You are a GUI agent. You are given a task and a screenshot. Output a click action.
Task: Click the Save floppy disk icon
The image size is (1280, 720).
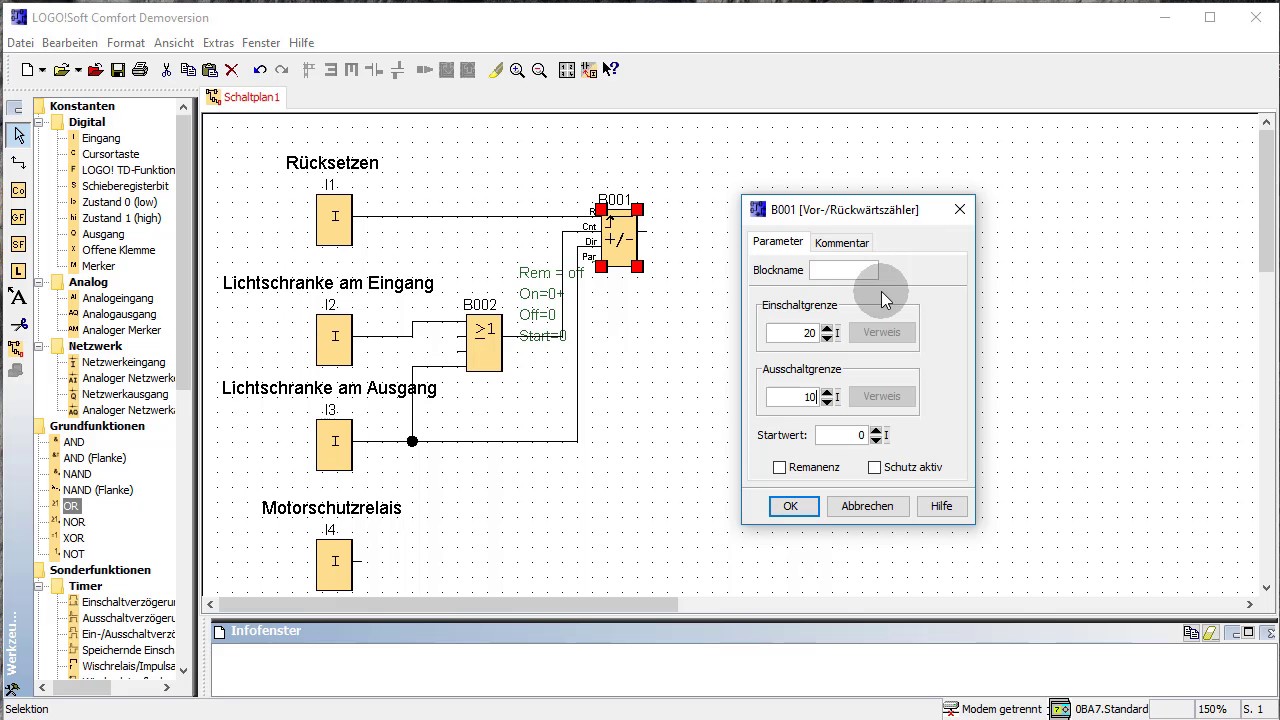coord(118,70)
